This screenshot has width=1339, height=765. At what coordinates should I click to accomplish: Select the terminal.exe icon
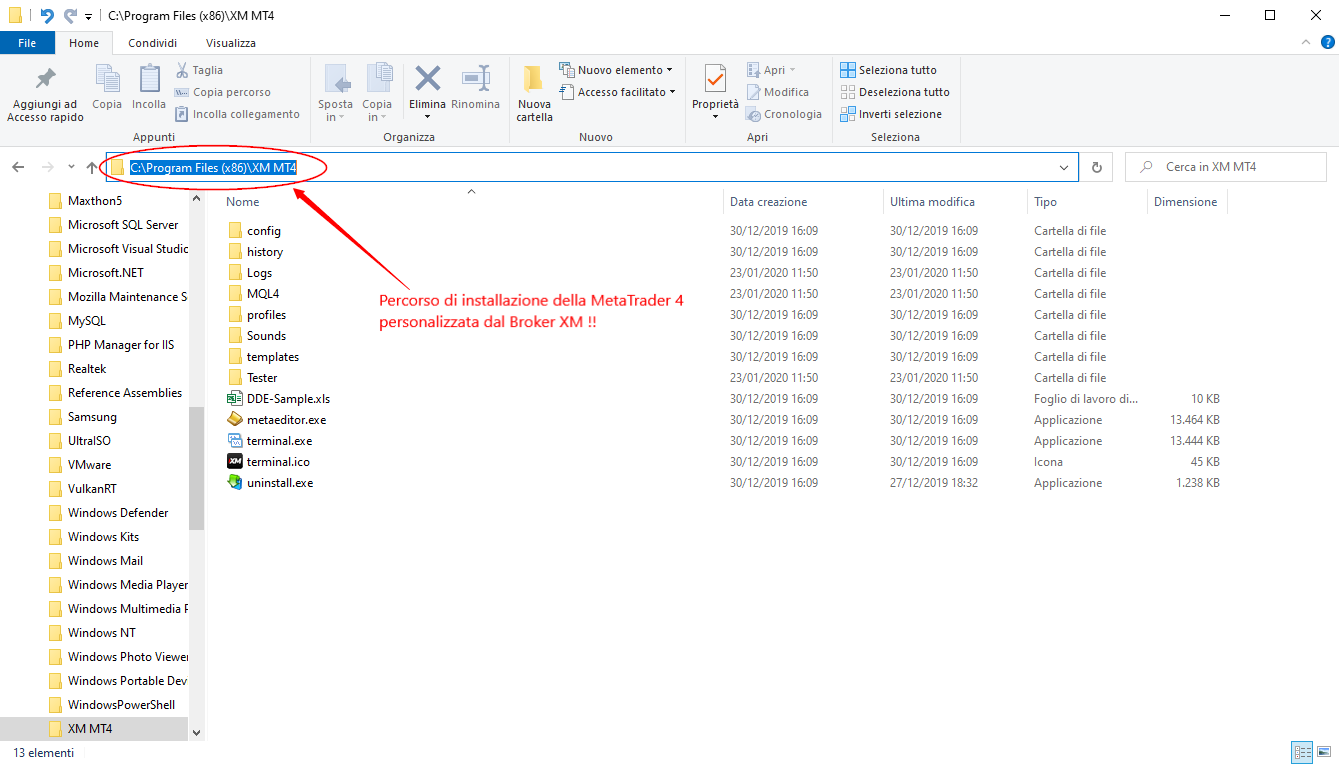point(235,441)
